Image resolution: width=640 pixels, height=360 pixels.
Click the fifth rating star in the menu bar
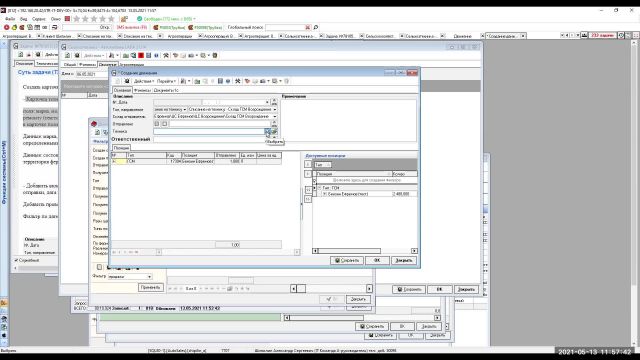111,19
